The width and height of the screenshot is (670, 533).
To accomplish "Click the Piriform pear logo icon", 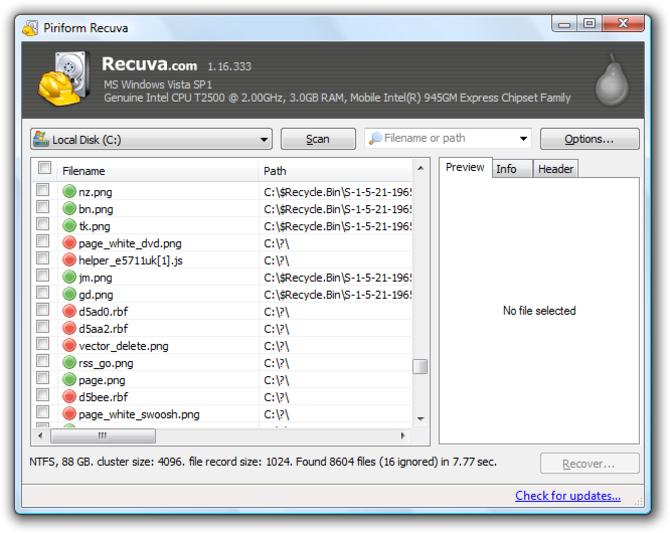I will (x=611, y=80).
